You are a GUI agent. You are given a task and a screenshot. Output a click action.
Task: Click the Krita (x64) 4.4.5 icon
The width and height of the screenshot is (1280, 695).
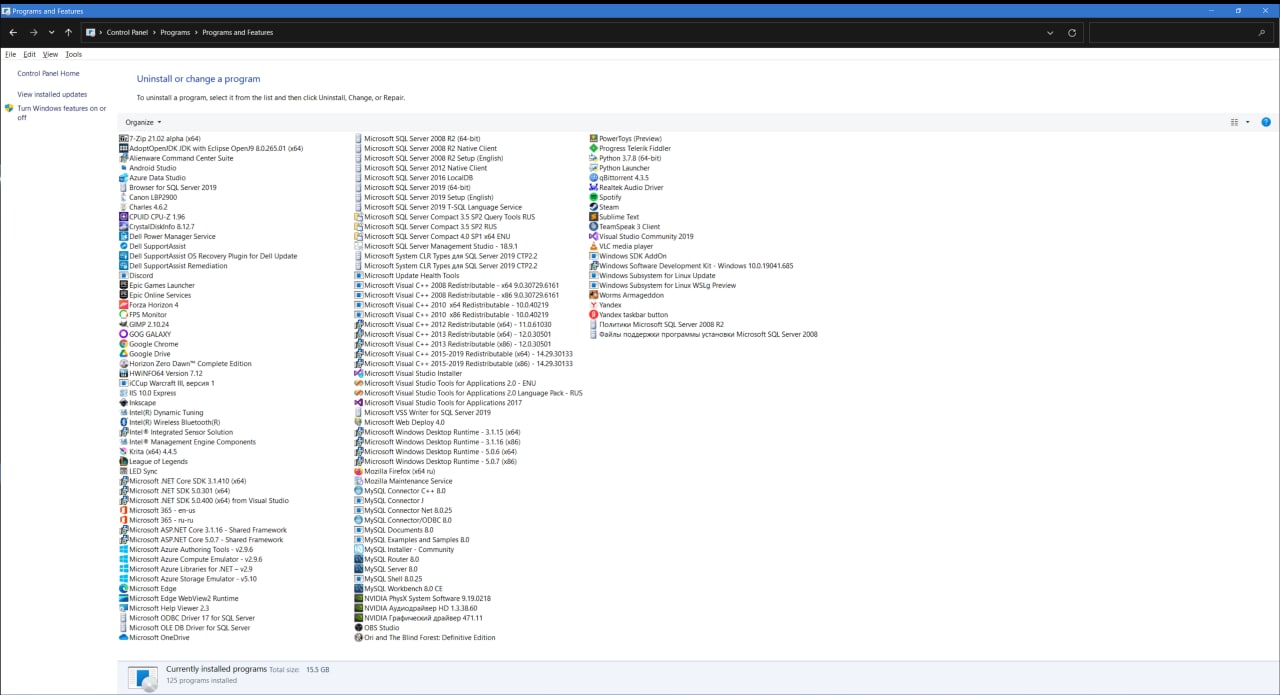tap(124, 452)
